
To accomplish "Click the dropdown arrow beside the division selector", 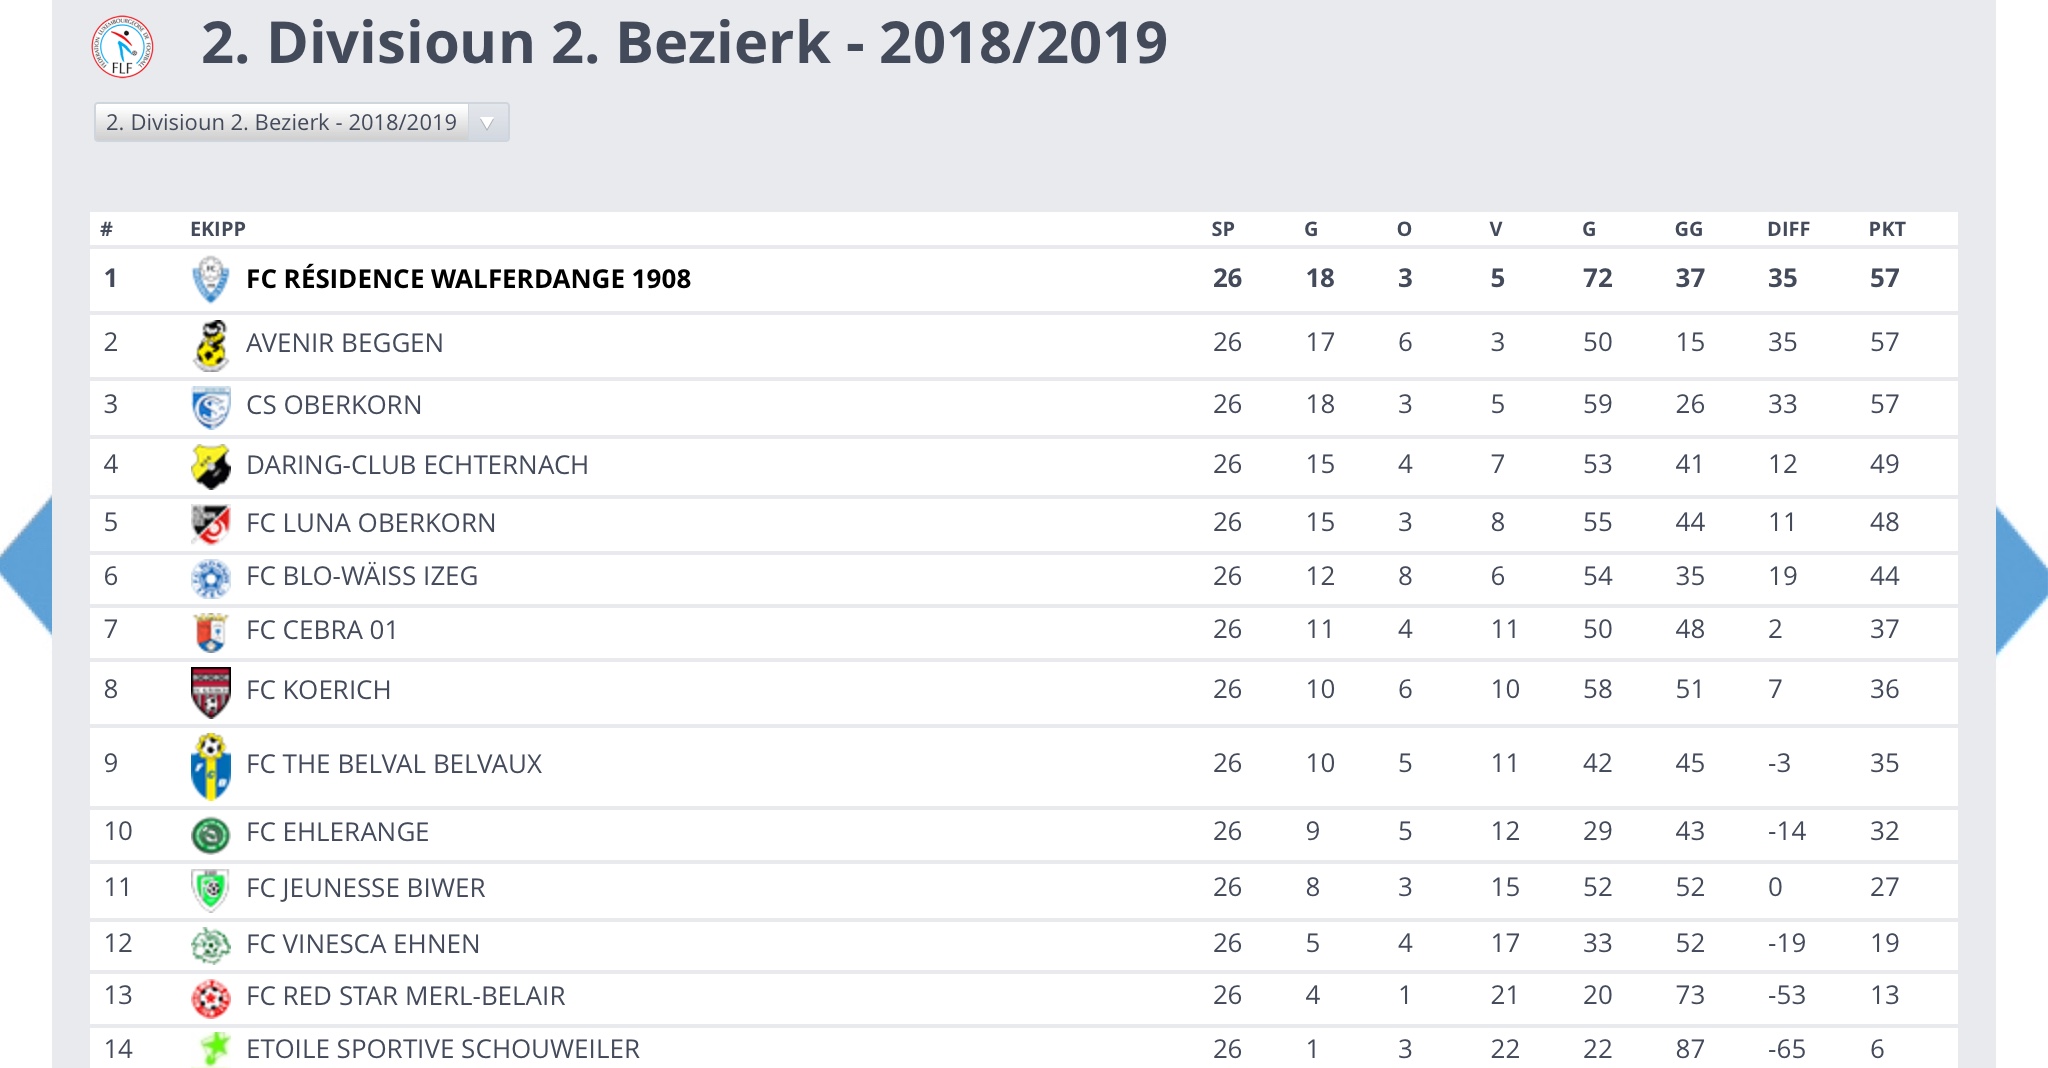I will [488, 121].
